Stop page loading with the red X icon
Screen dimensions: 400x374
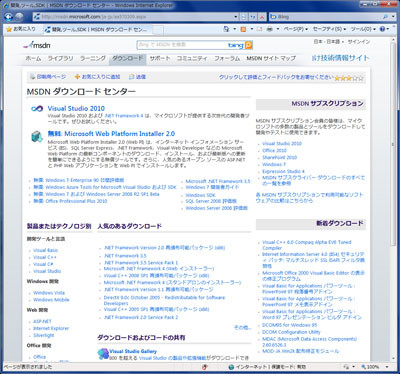click(x=262, y=17)
